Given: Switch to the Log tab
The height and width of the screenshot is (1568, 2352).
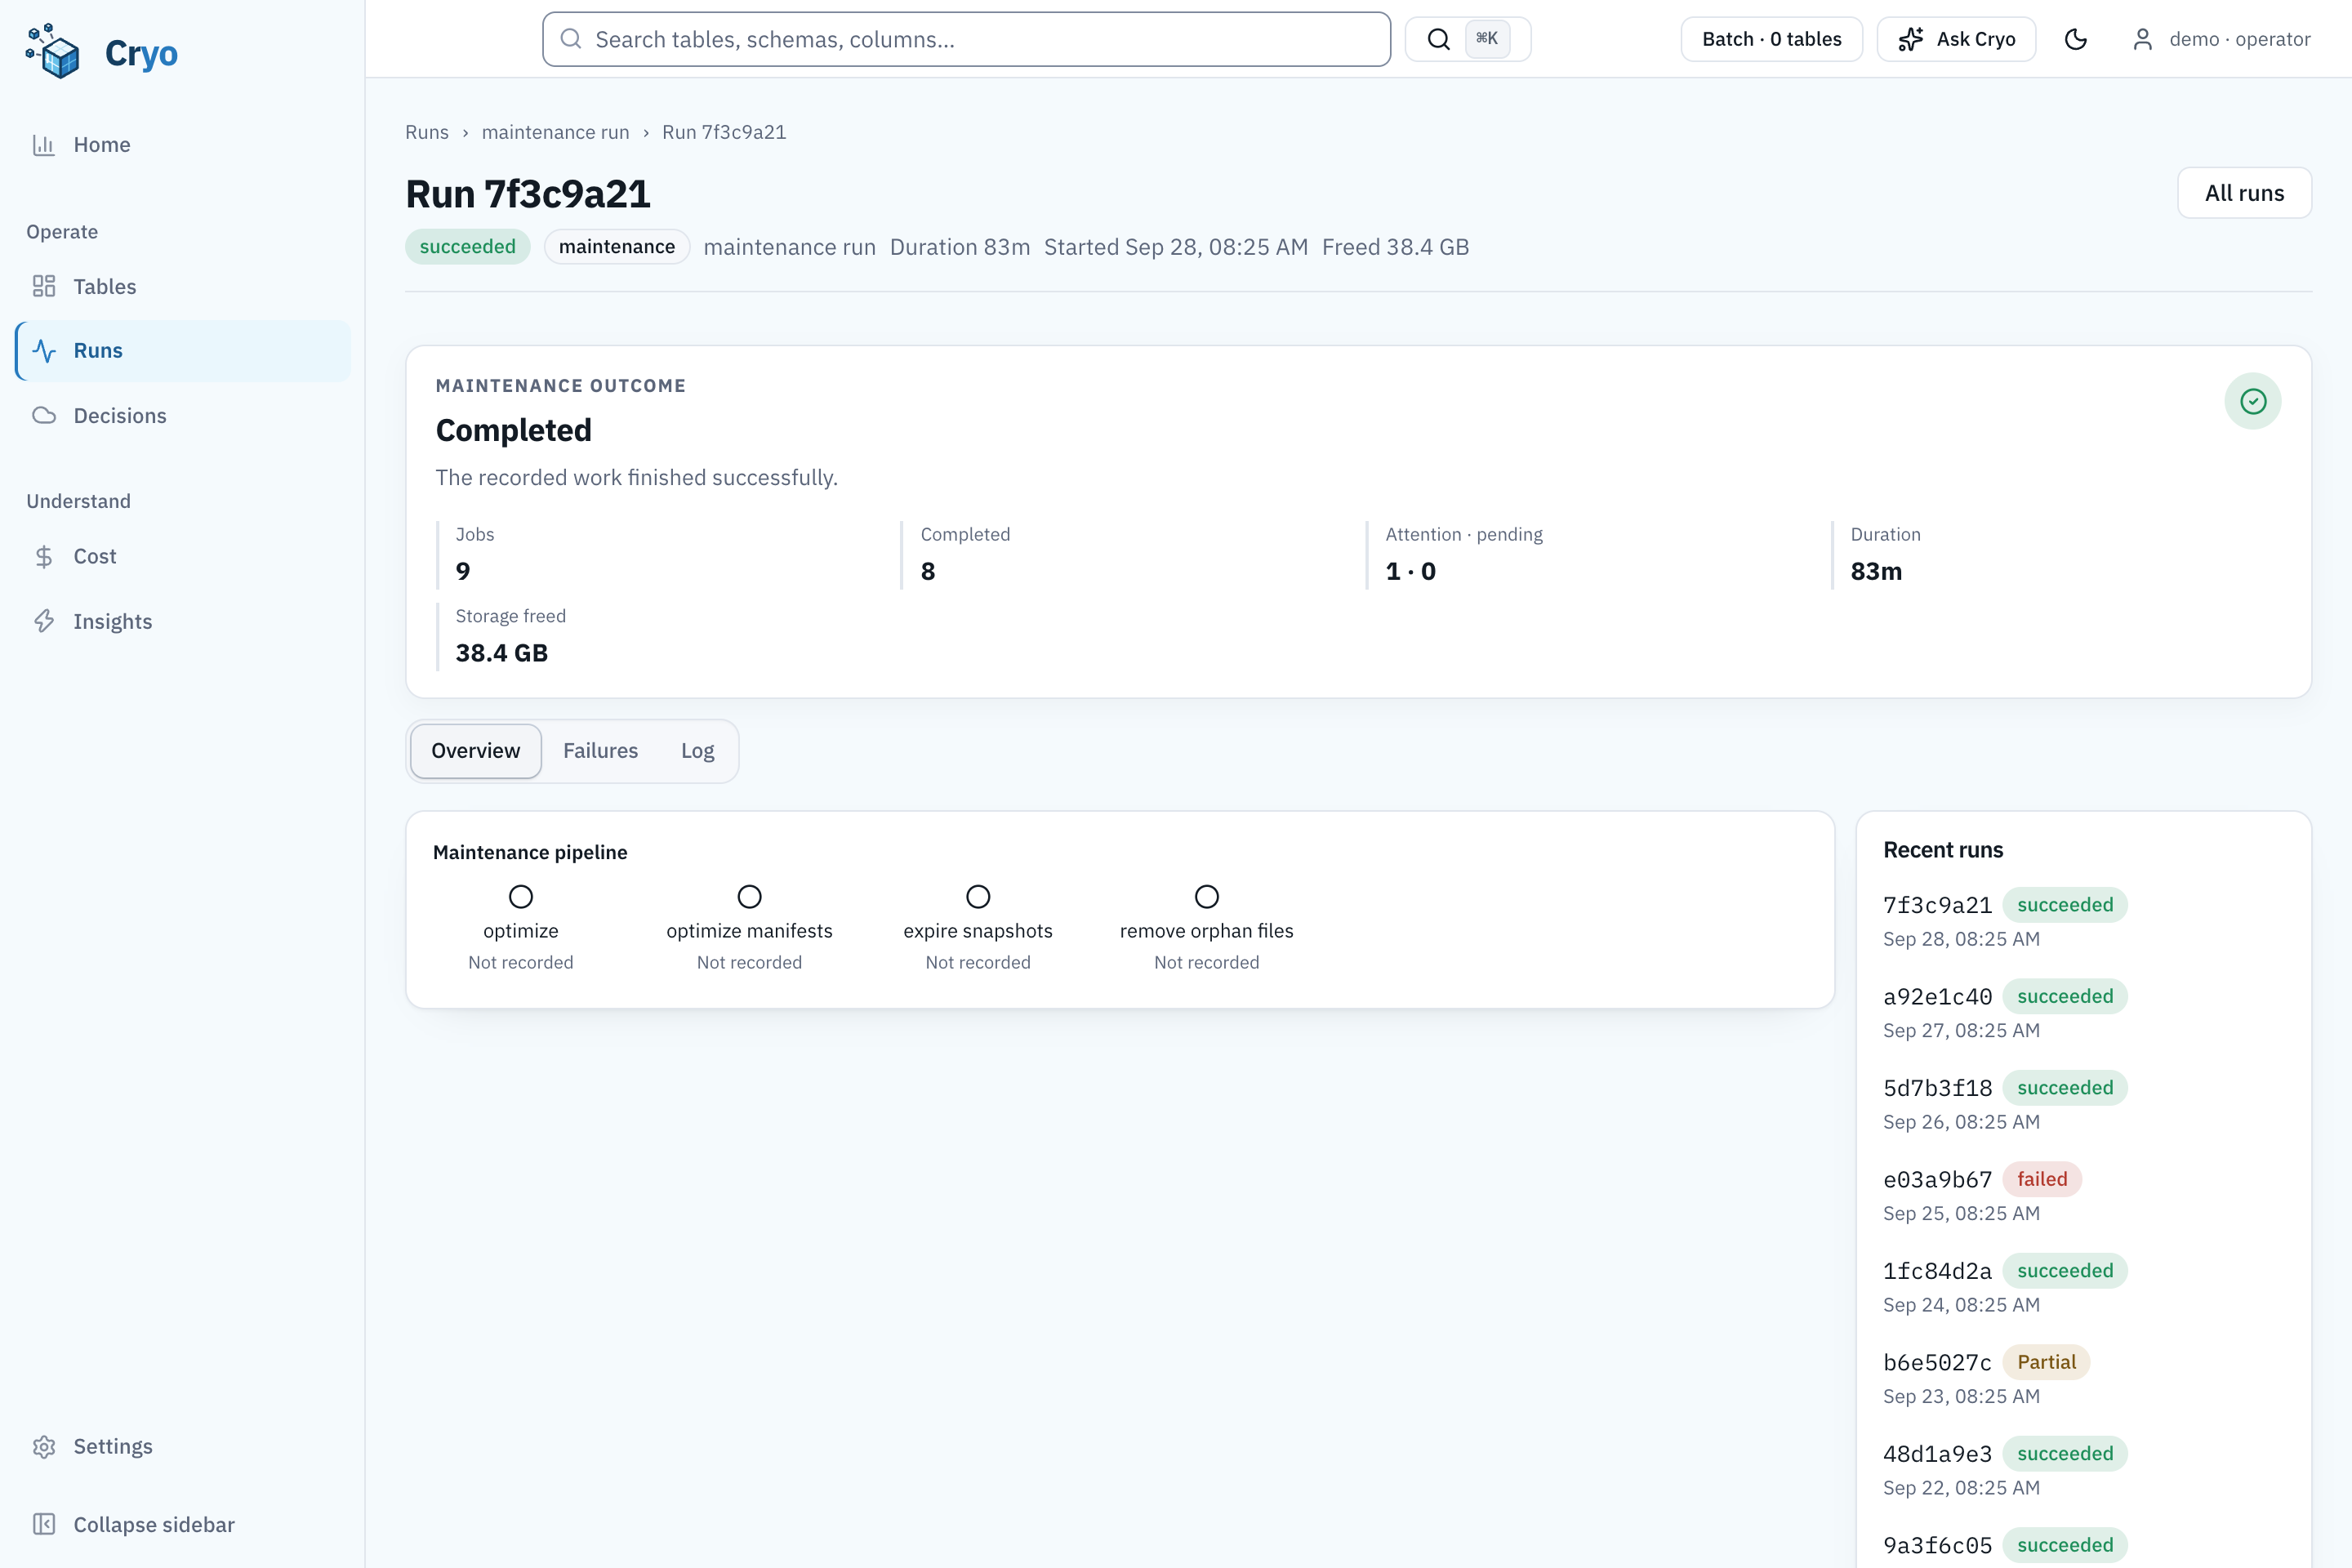Looking at the screenshot, I should pos(697,751).
